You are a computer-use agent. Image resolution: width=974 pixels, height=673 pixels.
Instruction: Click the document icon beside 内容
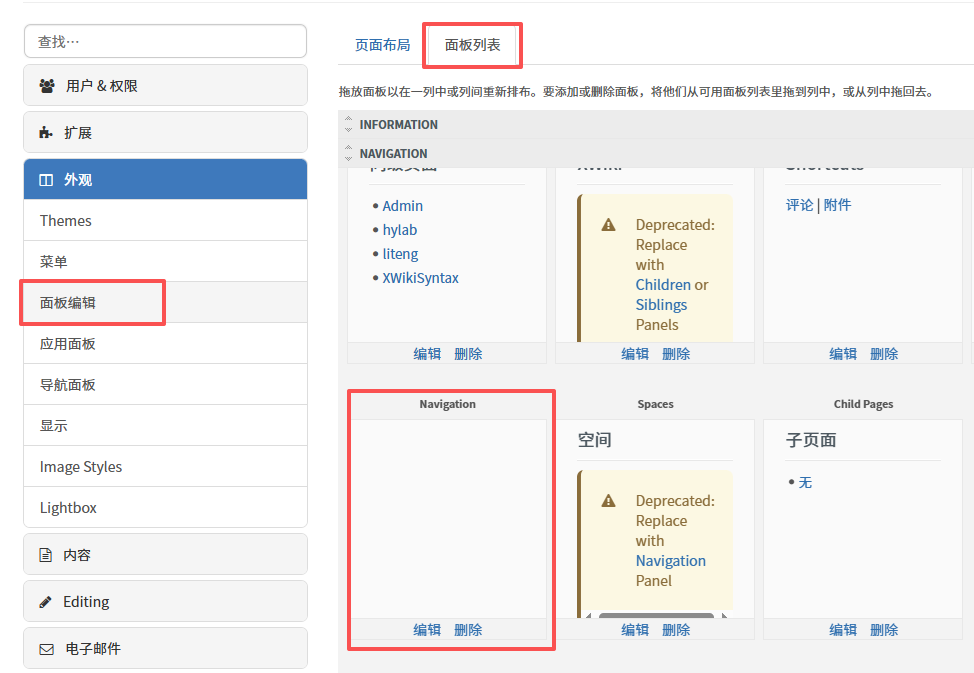(x=46, y=555)
